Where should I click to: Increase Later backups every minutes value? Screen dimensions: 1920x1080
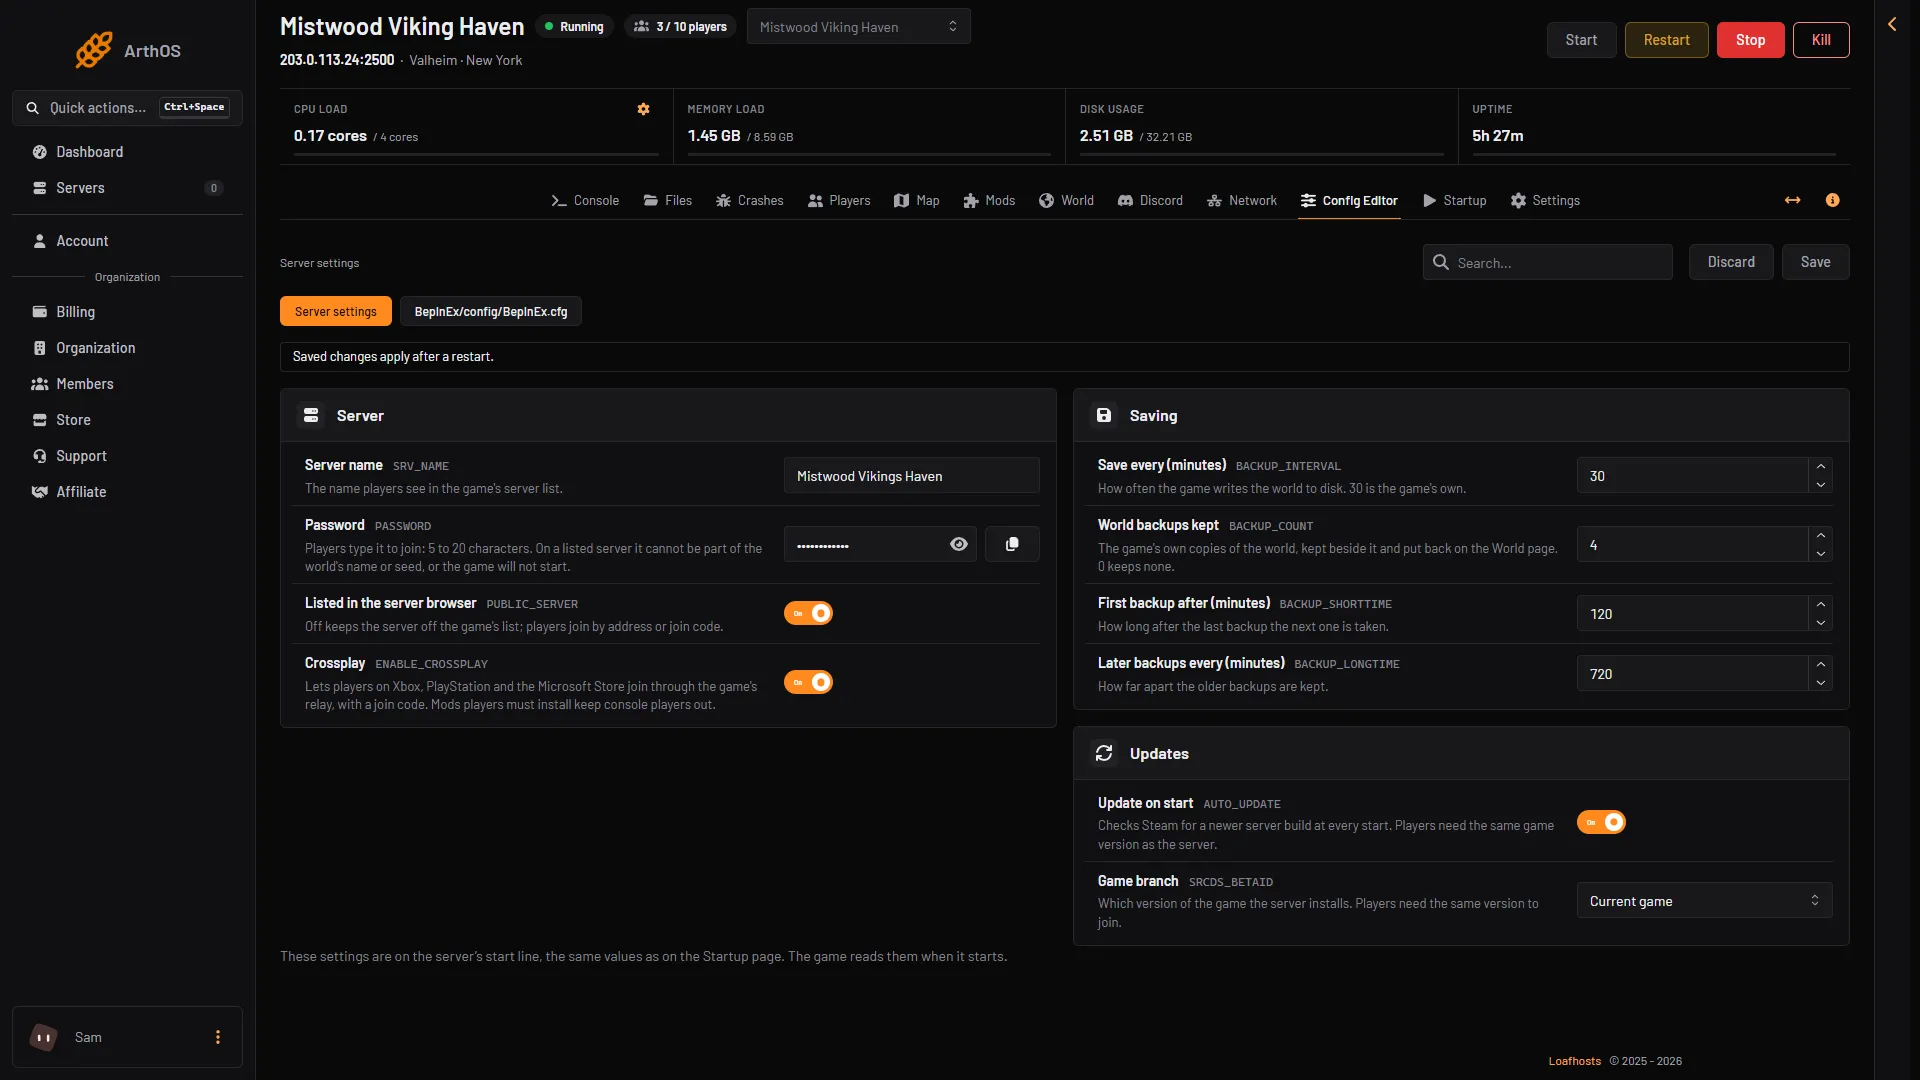click(1821, 665)
